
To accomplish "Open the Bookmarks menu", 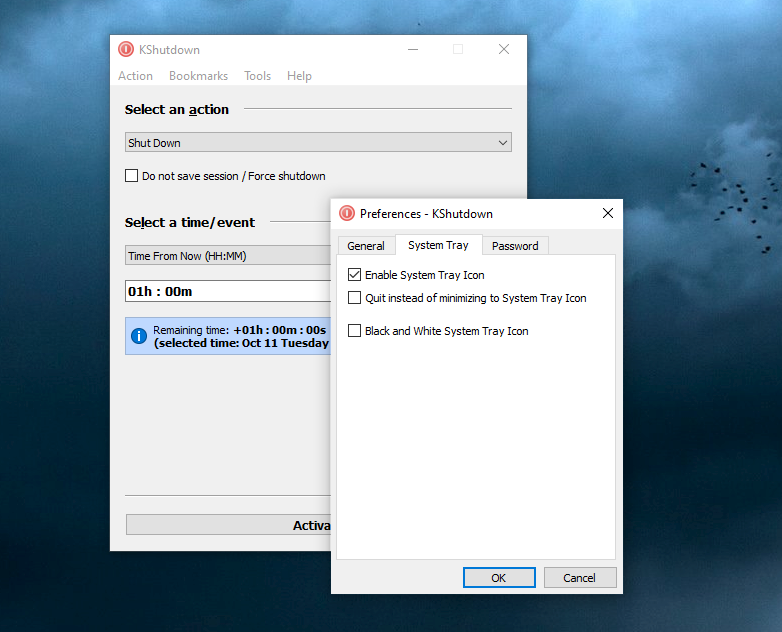I will click(x=198, y=76).
